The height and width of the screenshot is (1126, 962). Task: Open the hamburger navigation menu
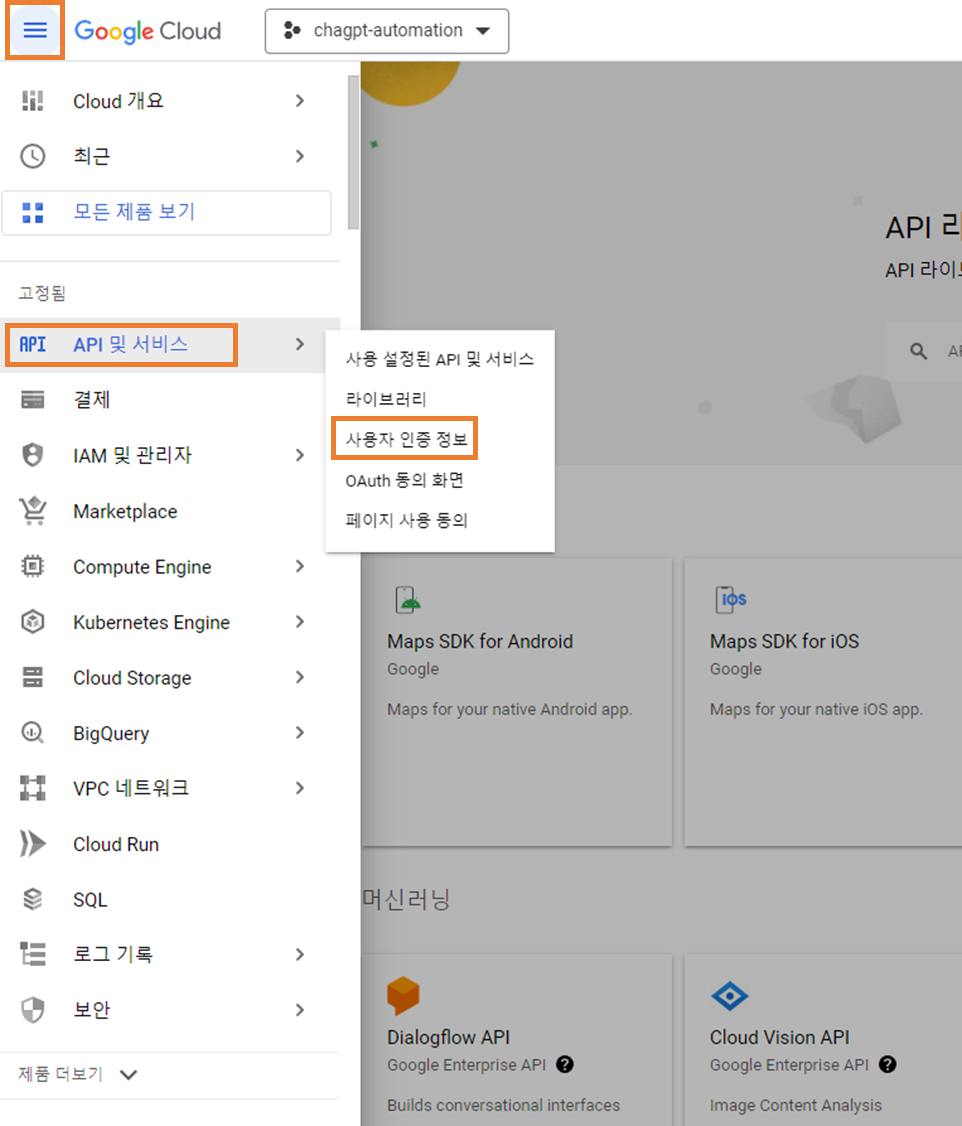34,30
